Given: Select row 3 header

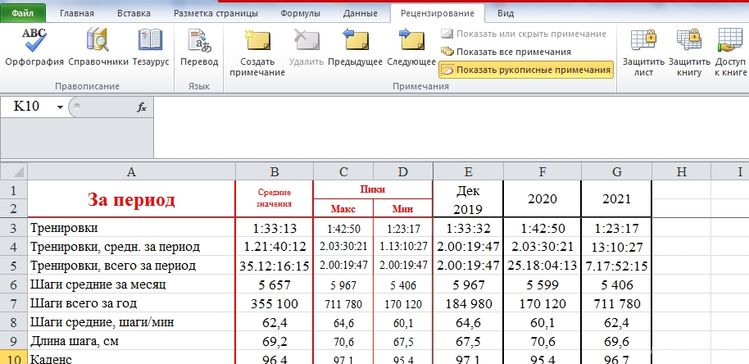Looking at the screenshot, I should (x=14, y=228).
